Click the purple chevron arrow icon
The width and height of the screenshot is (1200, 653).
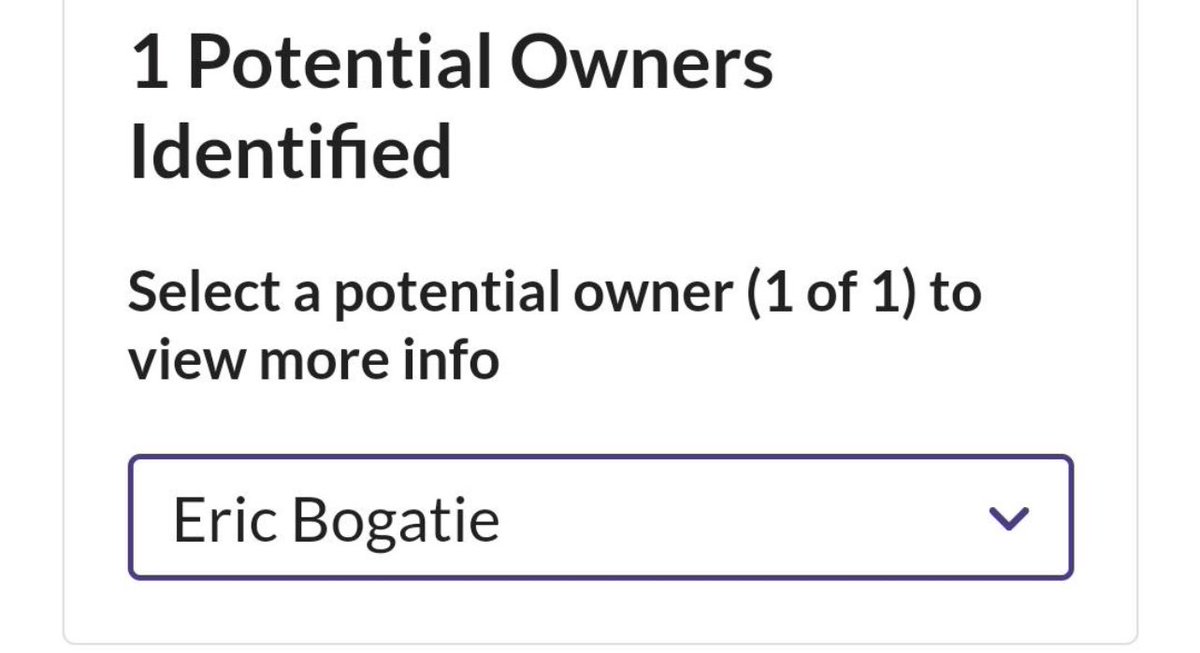coord(1007,518)
